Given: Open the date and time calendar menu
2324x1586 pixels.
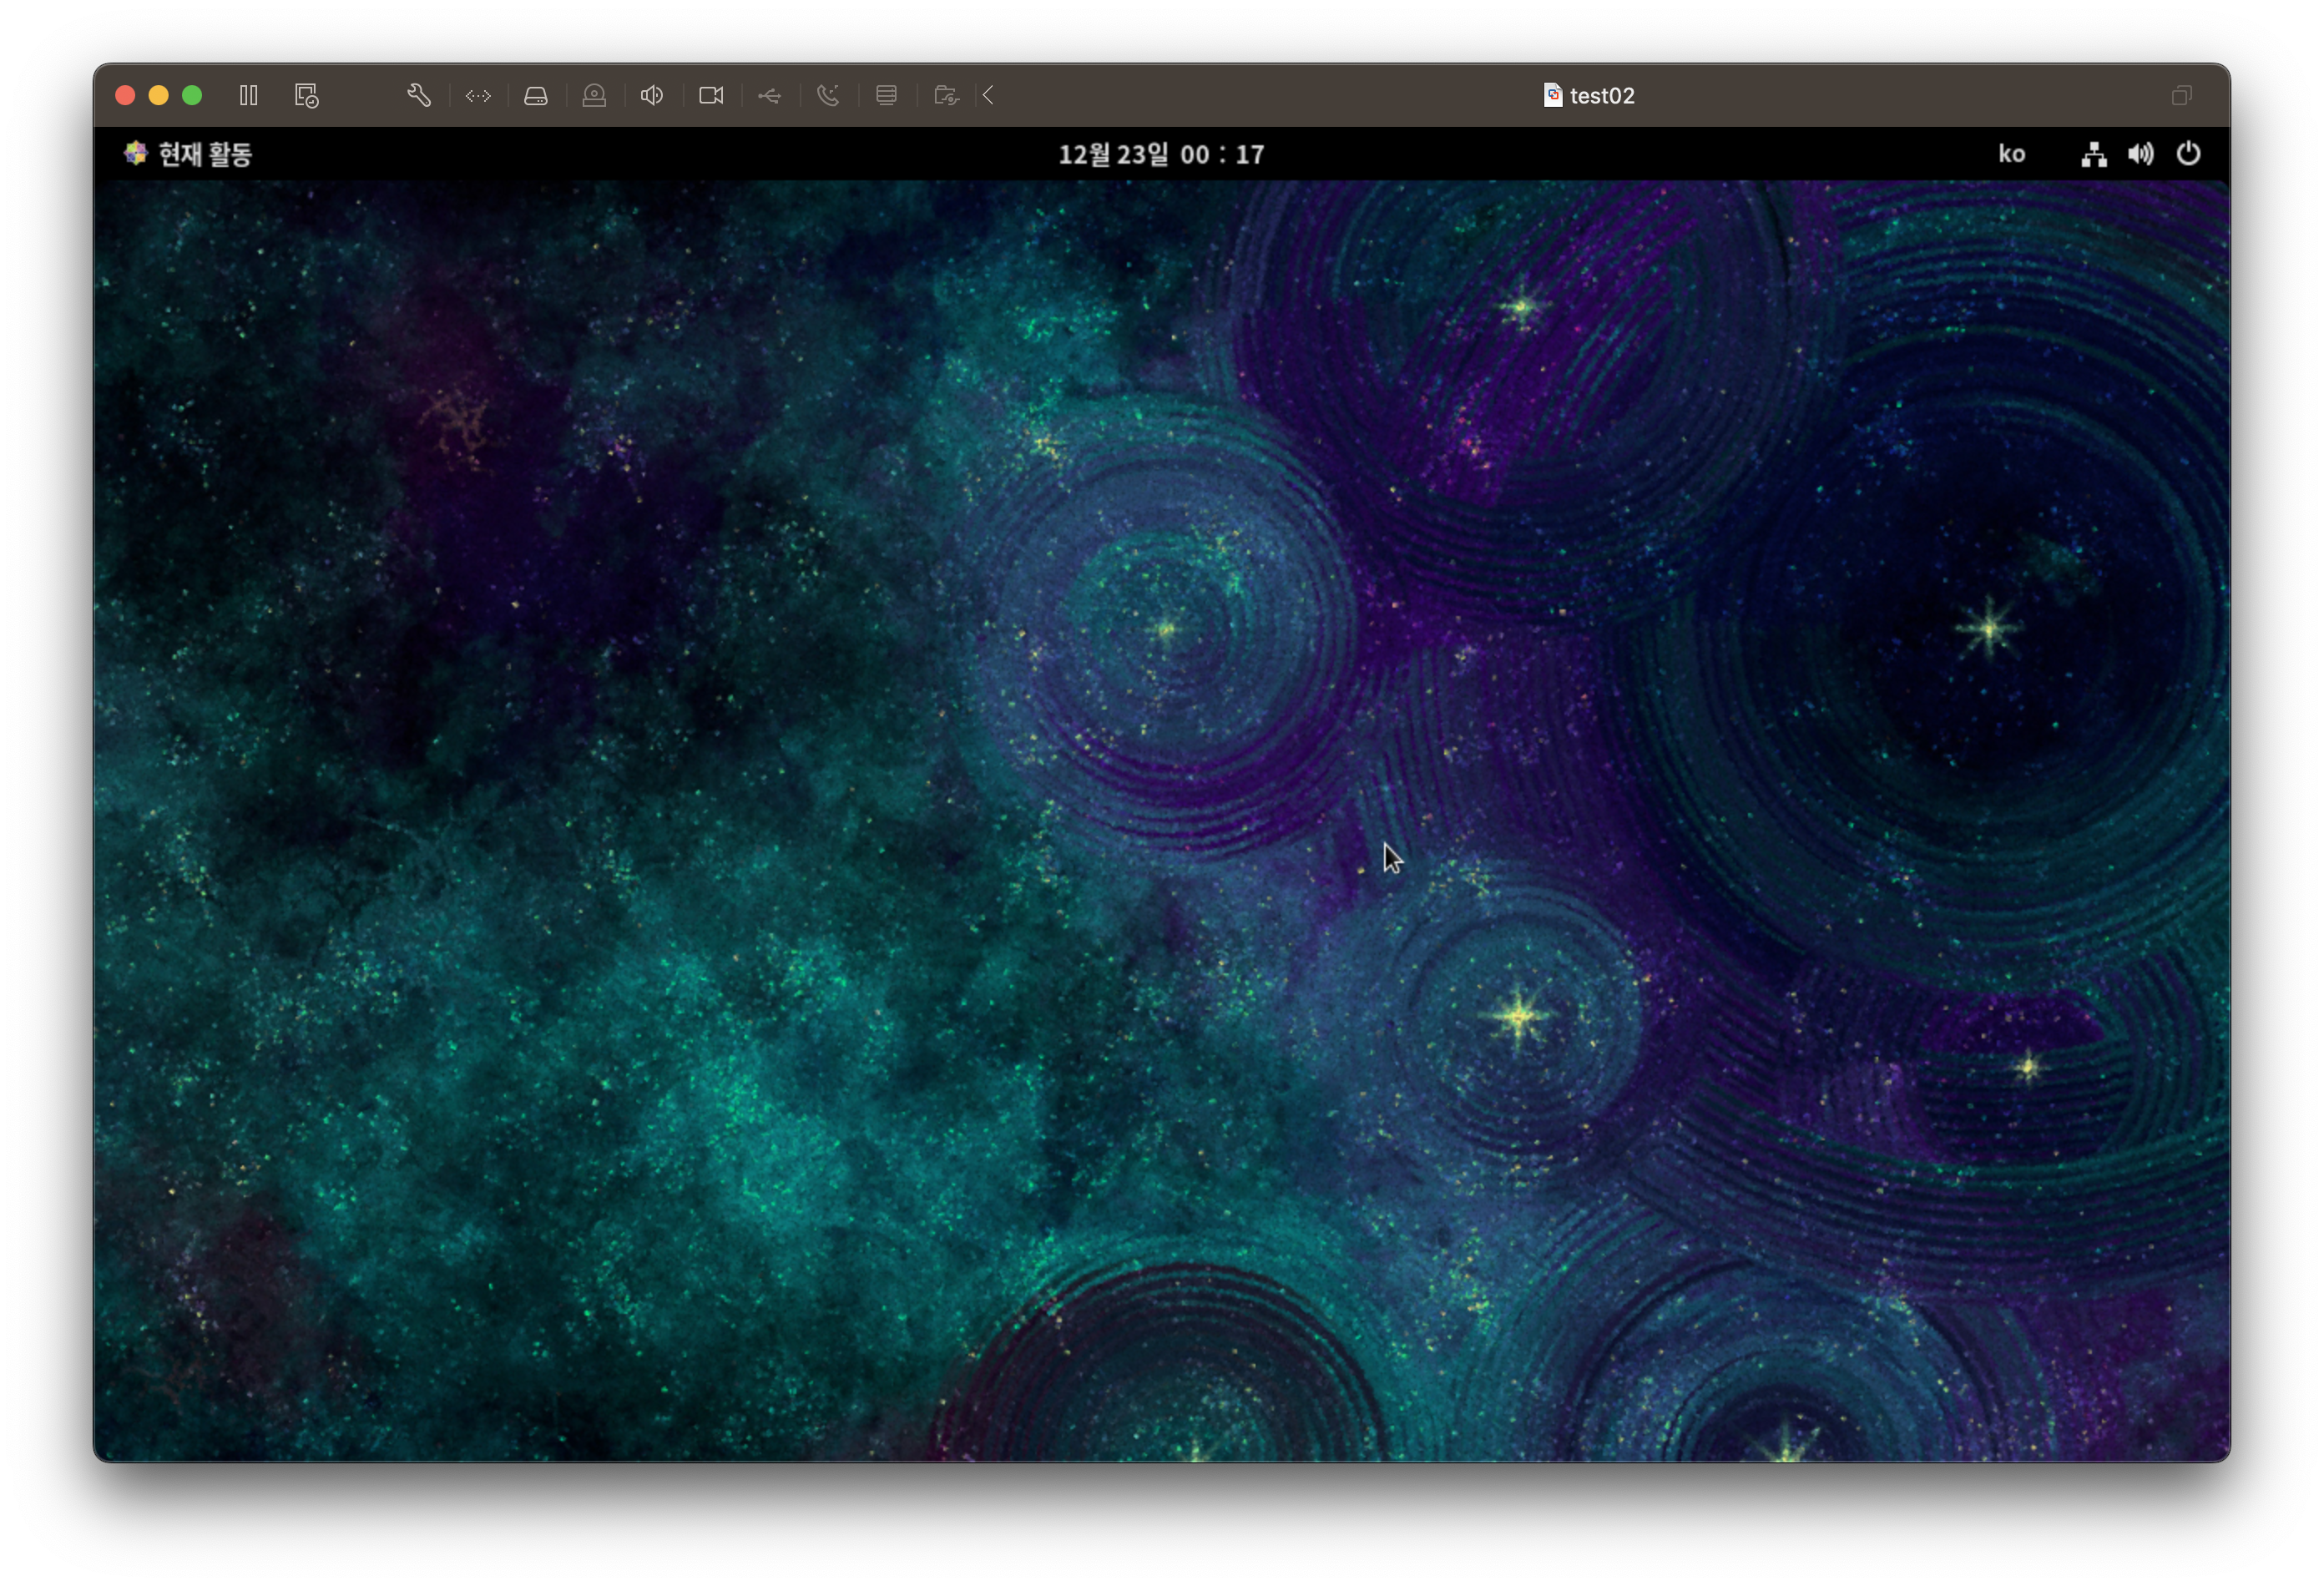Looking at the screenshot, I should click(1161, 154).
